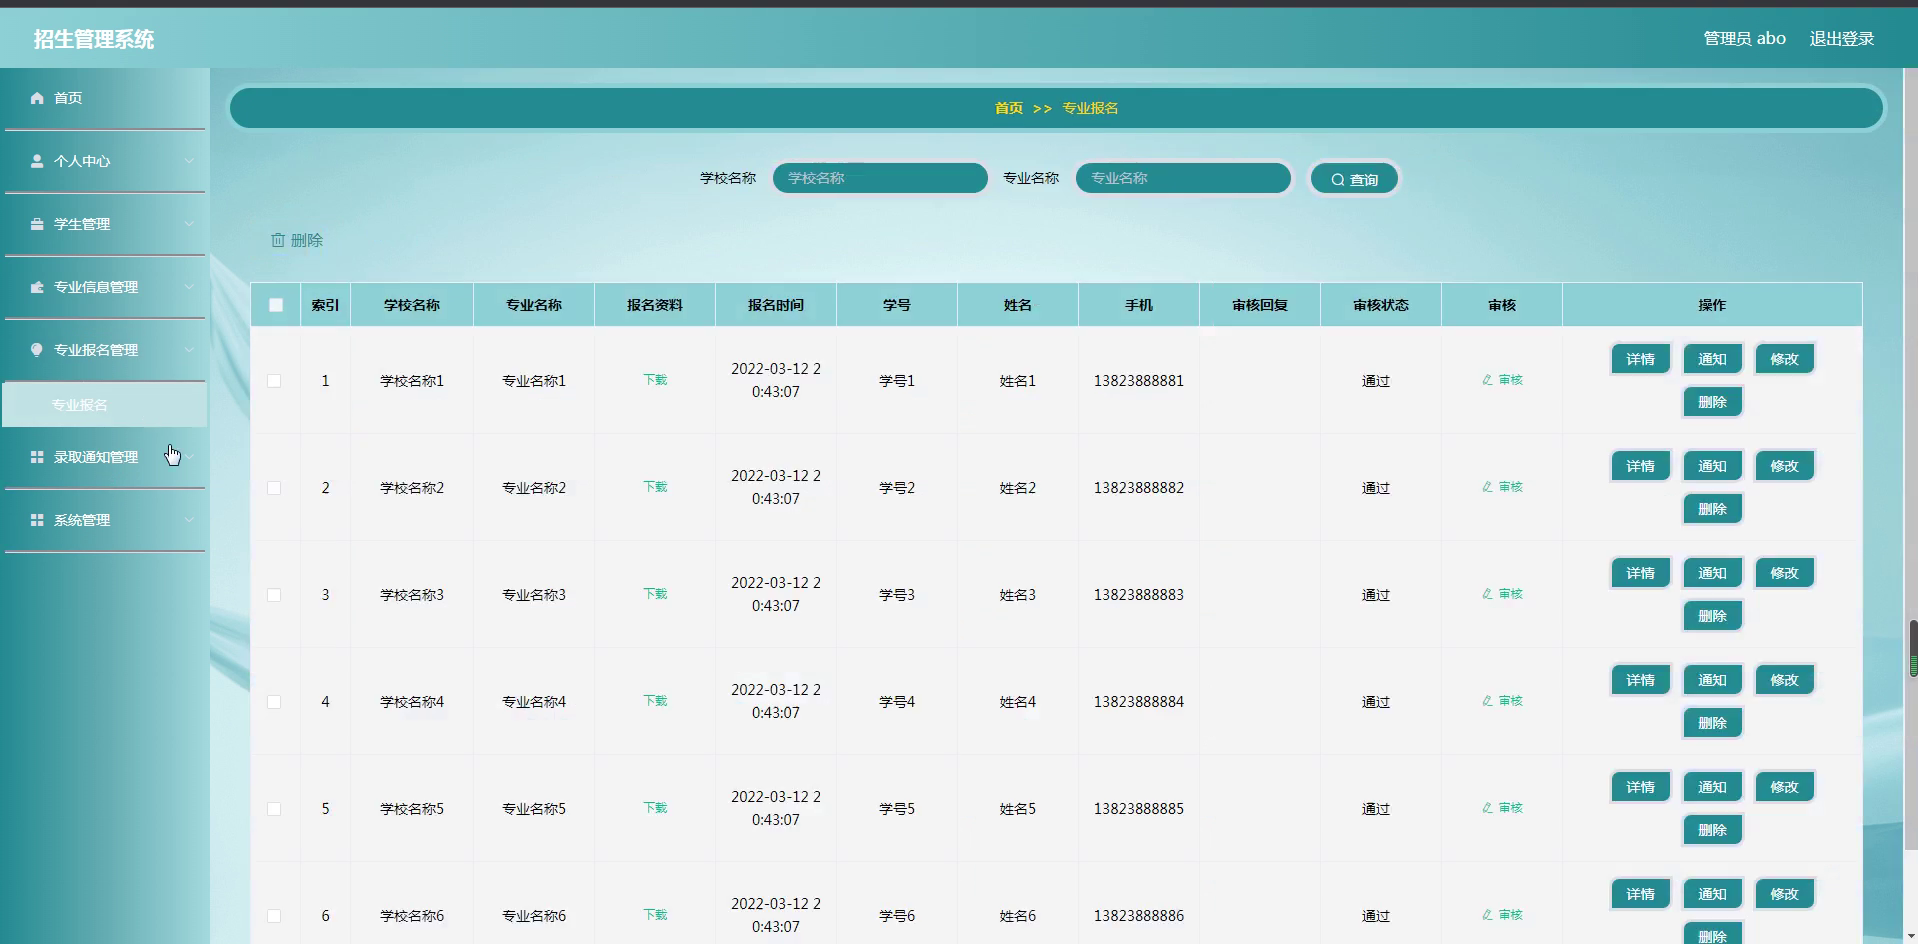Viewport: 1918px width, 944px height.
Task: Expand the 专业信息管理 menu chevron
Action: 189,287
